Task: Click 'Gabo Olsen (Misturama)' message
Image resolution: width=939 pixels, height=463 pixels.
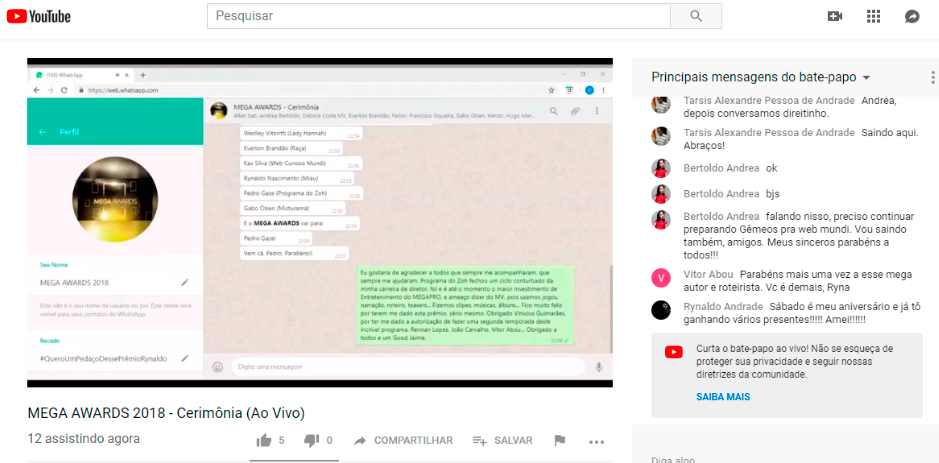Action: pyautogui.click(x=293, y=209)
